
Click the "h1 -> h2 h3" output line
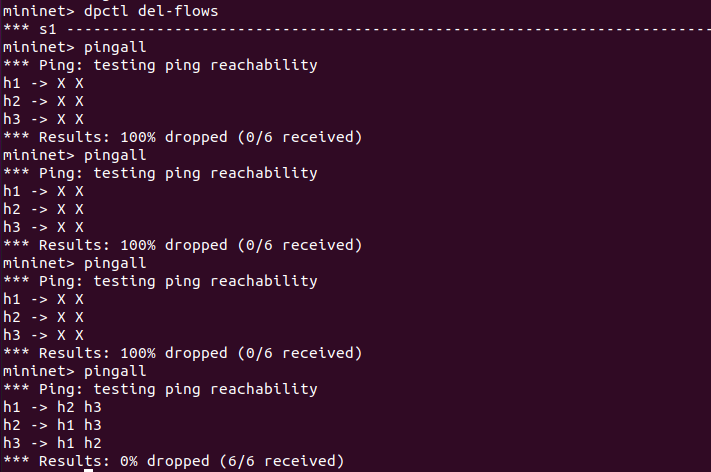pyautogui.click(x=52, y=407)
